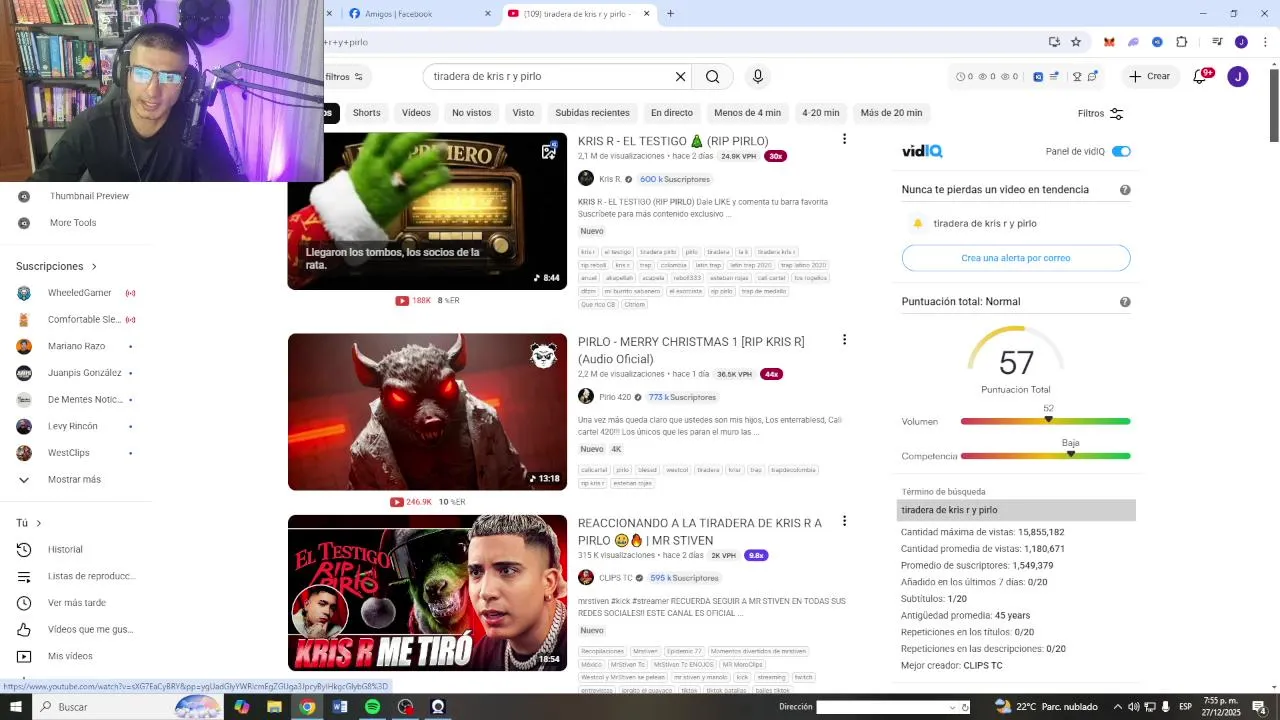Viewport: 1280px width, 720px height.
Task: Open options menu for PIRLO - MERRY CHRISTMAS video
Action: point(844,340)
